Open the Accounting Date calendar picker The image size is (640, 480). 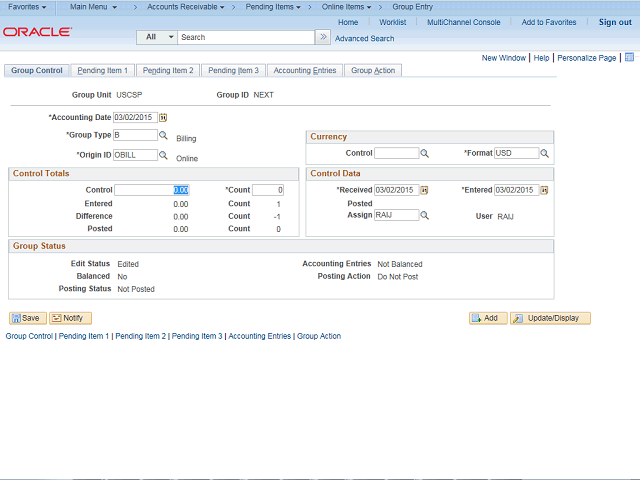164,117
